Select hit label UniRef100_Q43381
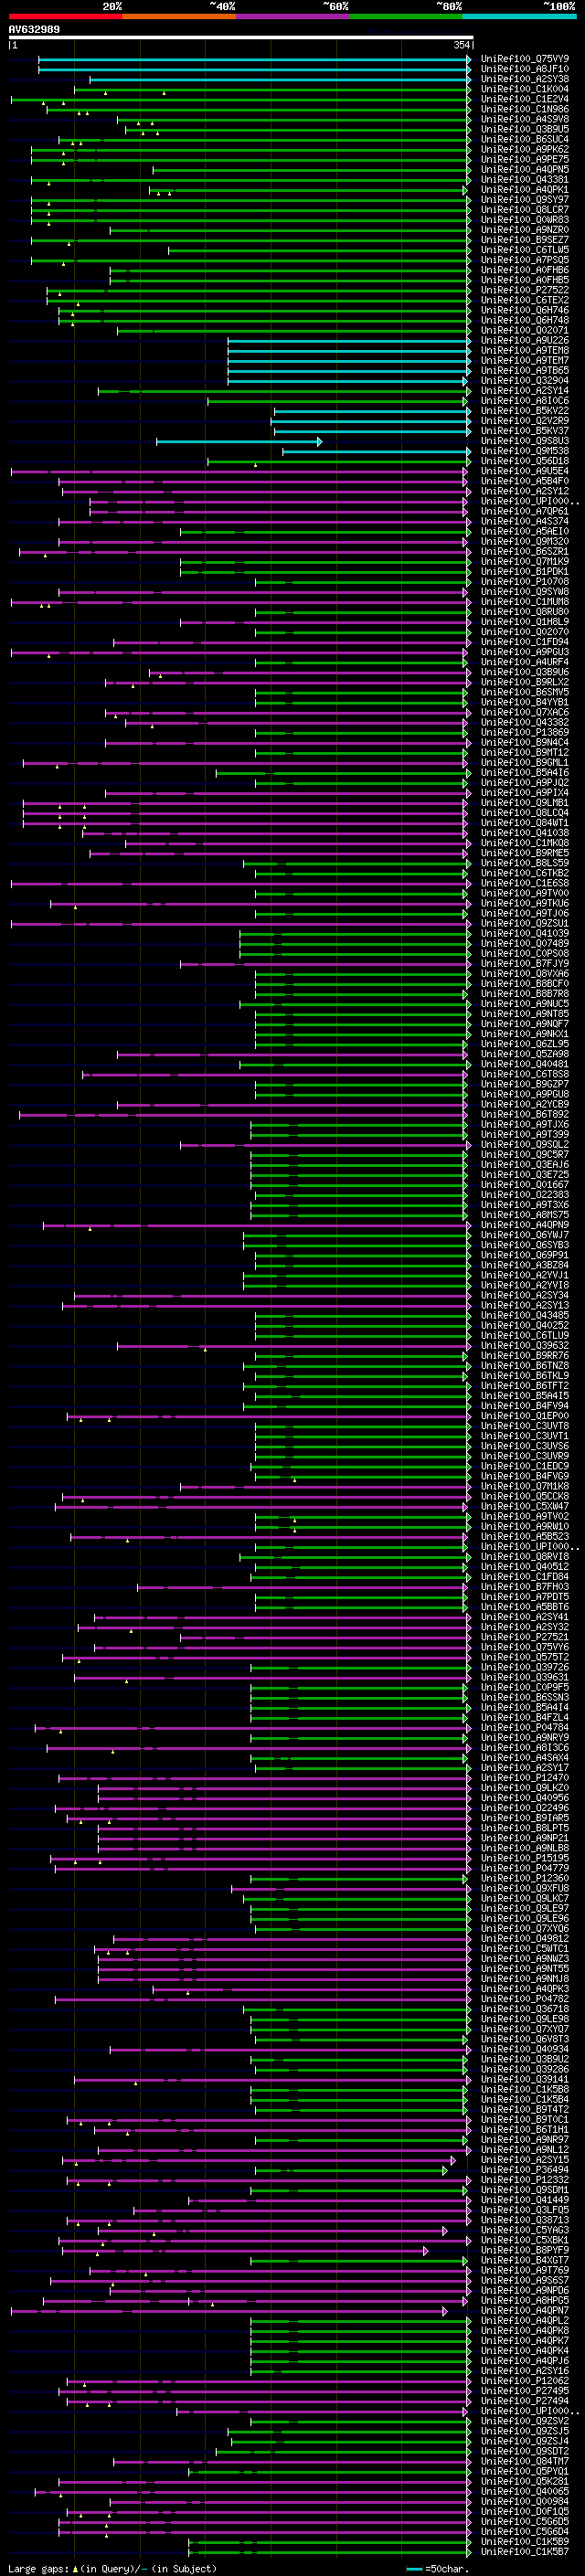 525,180
